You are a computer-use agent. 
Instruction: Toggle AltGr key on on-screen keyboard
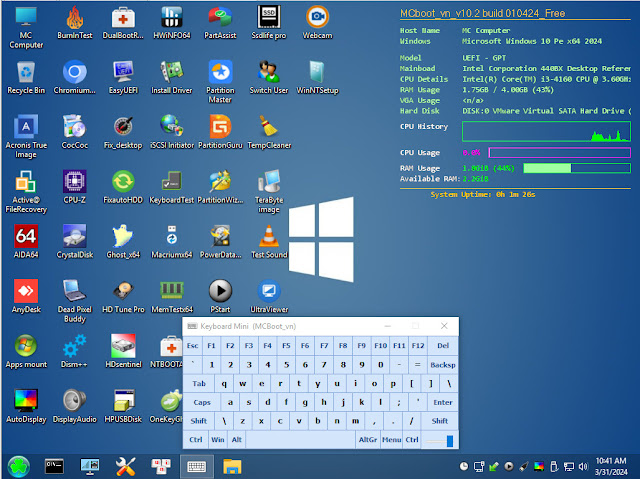point(368,440)
